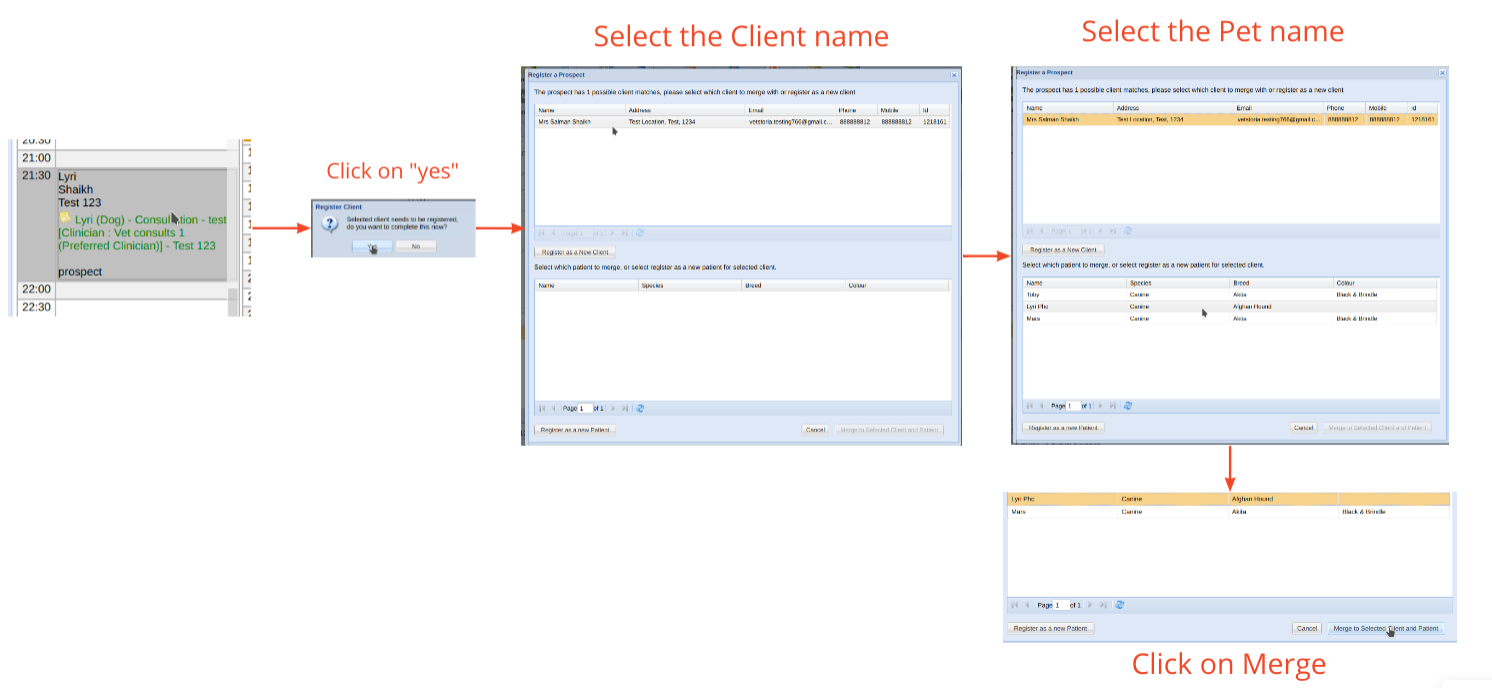Image resolution: width=1492 pixels, height=688 pixels.
Task: Click the pager refresh icon in the Merge step
Action: (1120, 605)
